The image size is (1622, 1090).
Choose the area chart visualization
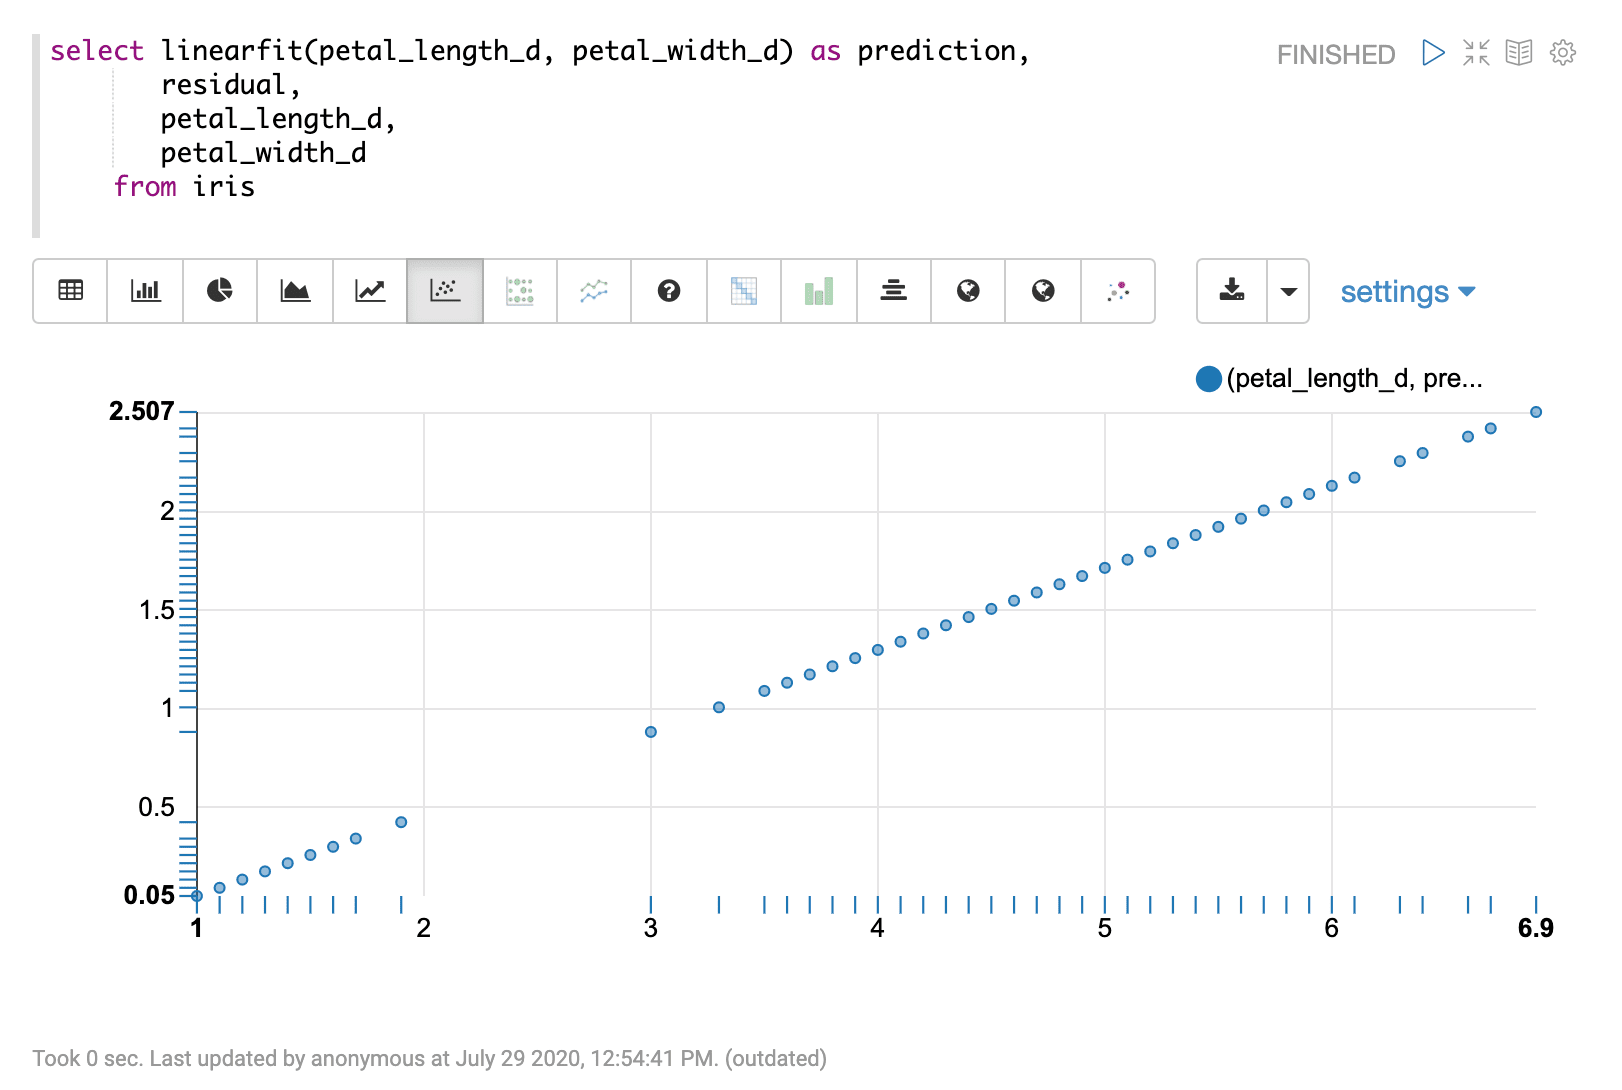[x=295, y=291]
